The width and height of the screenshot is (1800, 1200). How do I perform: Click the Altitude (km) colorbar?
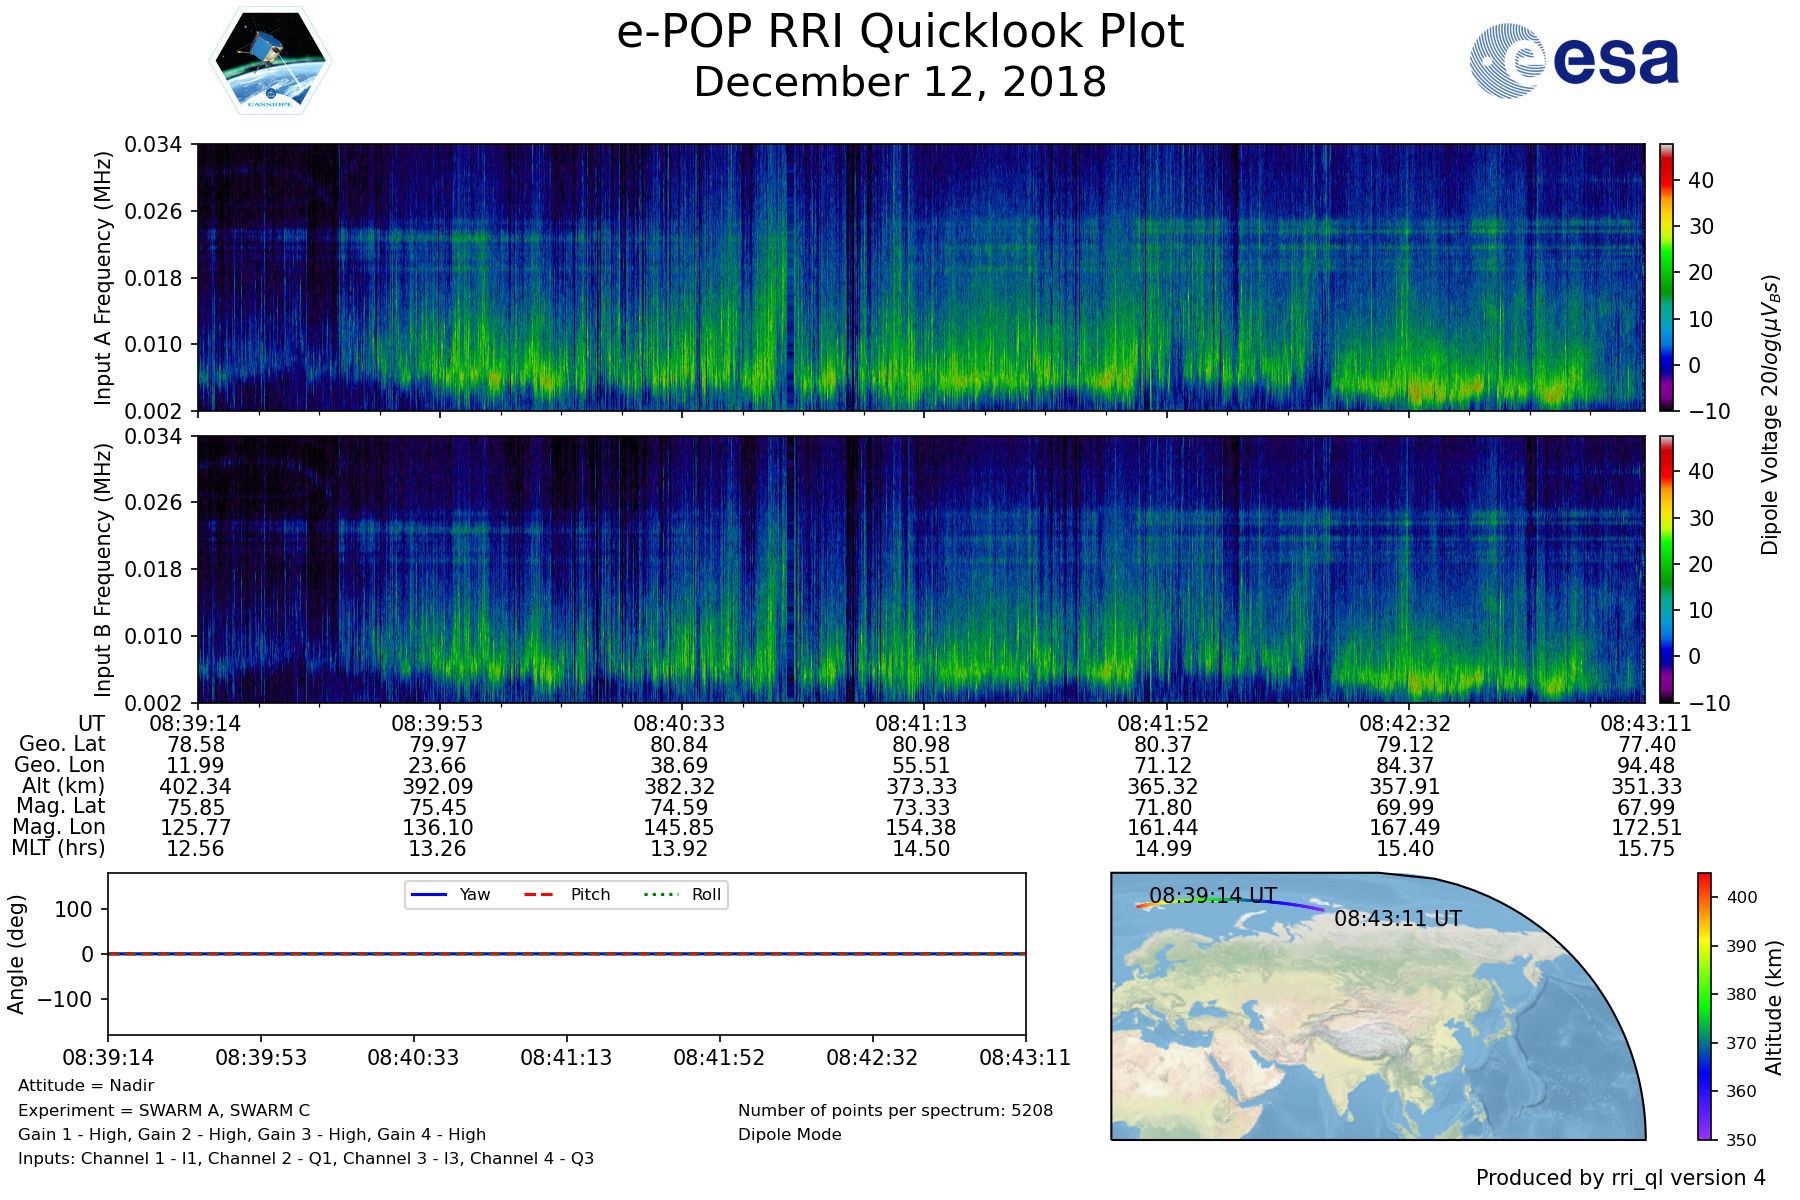[1704, 1006]
